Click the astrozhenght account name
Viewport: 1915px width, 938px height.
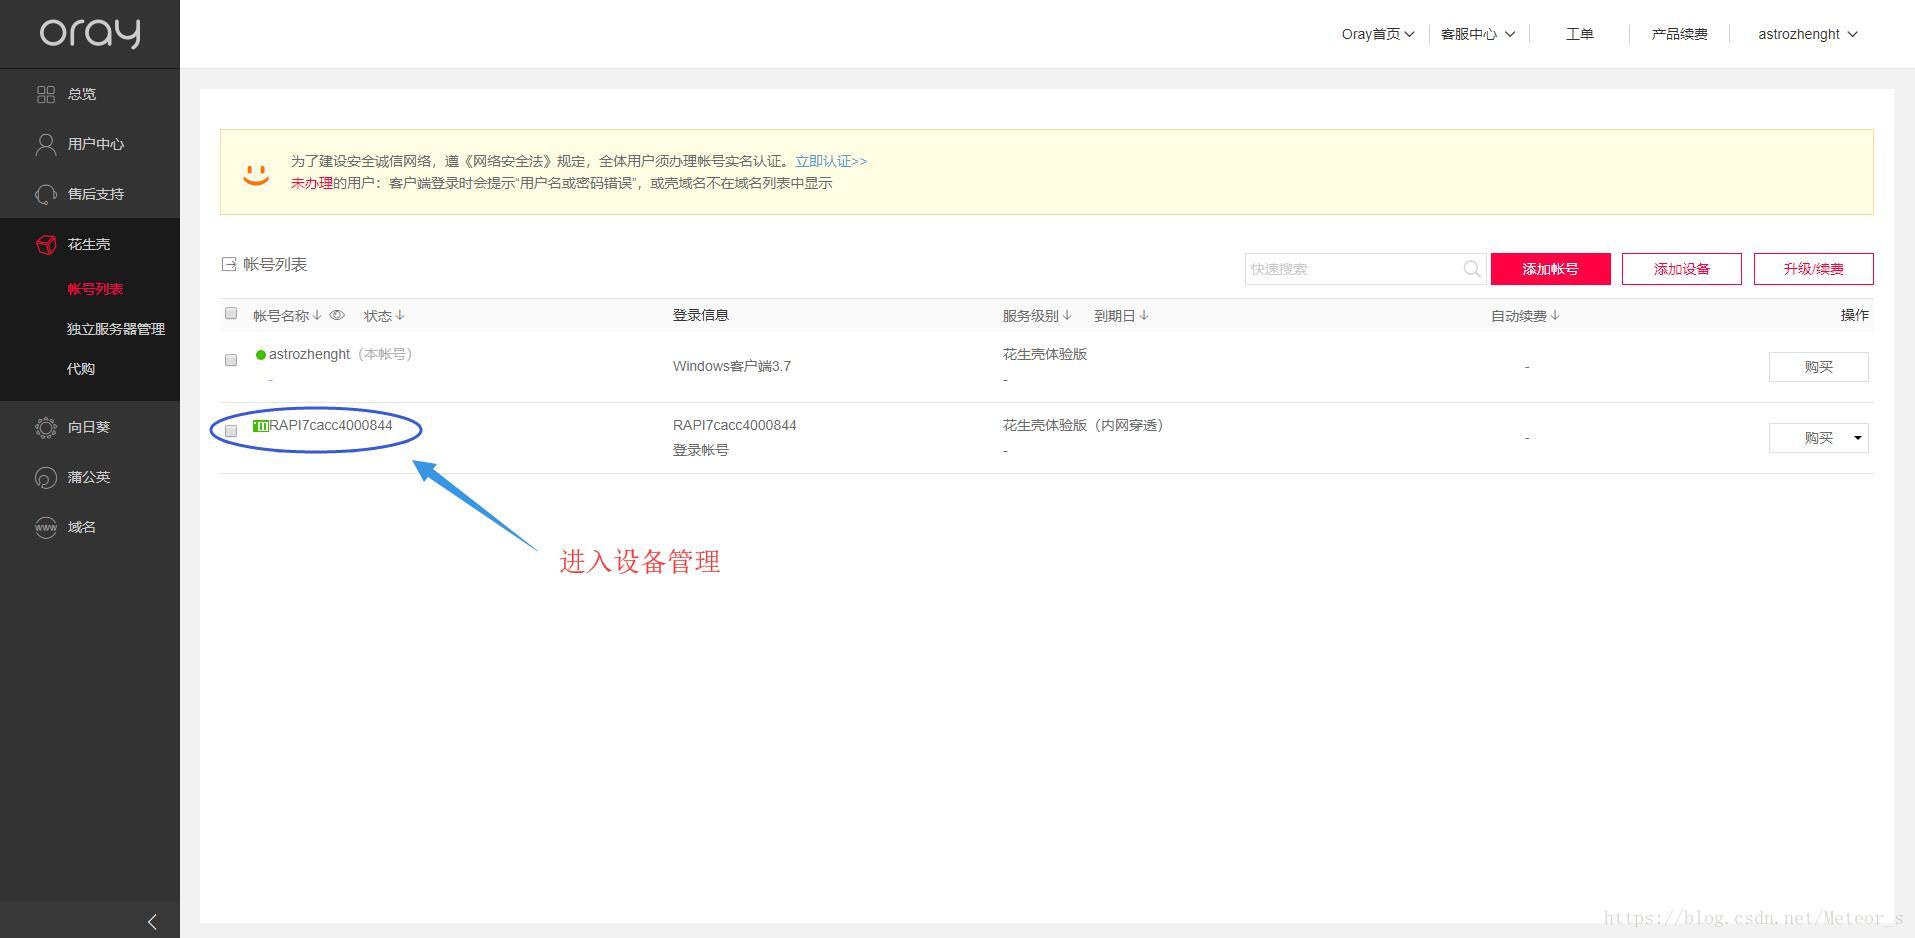pos(309,355)
